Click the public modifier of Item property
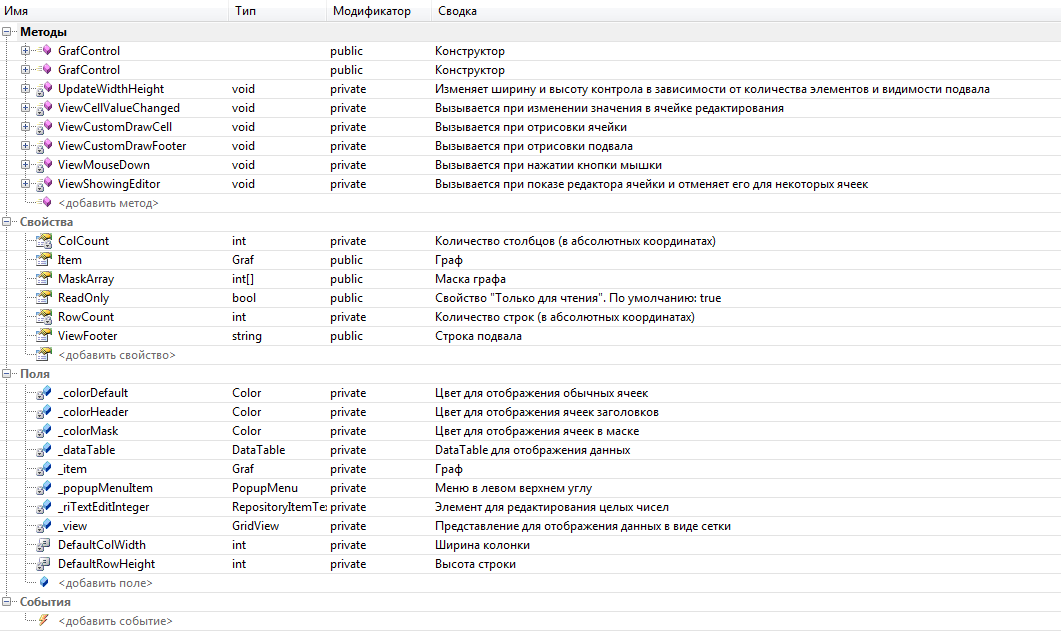Screen dimensions: 1061x637 [346, 260]
